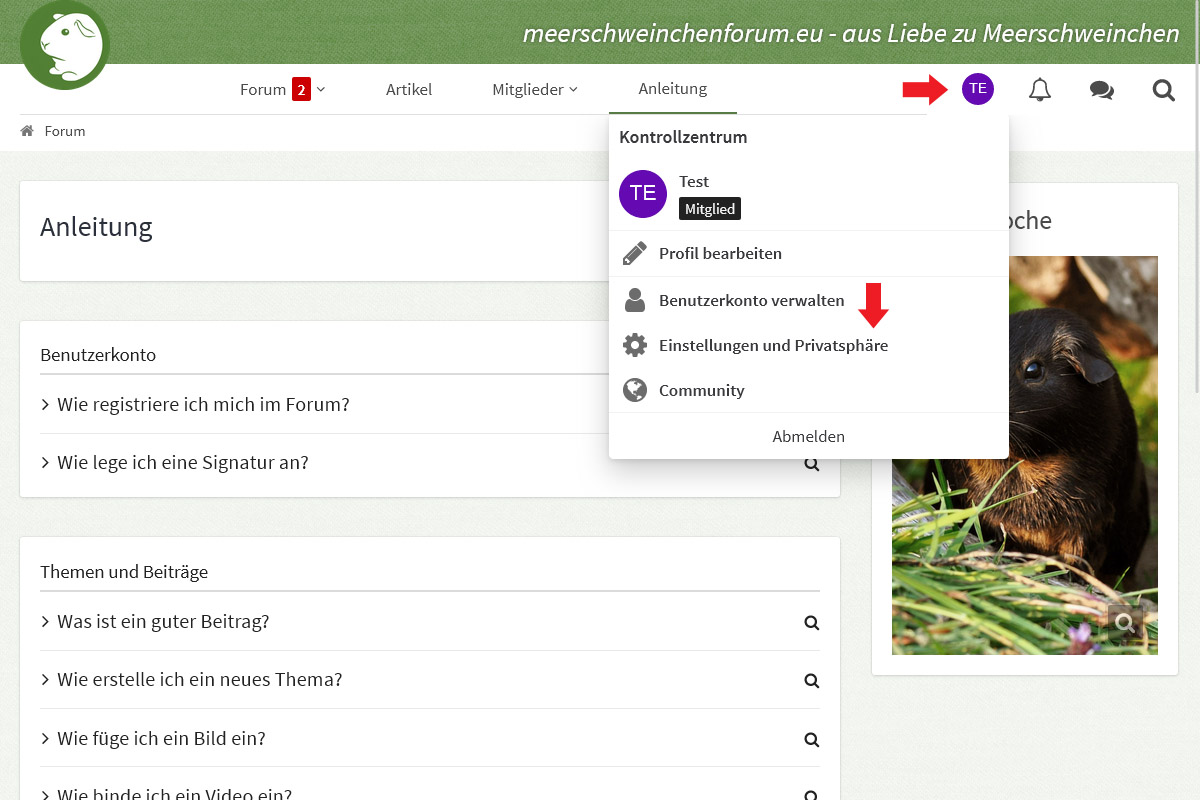
Task: Click the search magnifier in the header
Action: pyautogui.click(x=1163, y=90)
